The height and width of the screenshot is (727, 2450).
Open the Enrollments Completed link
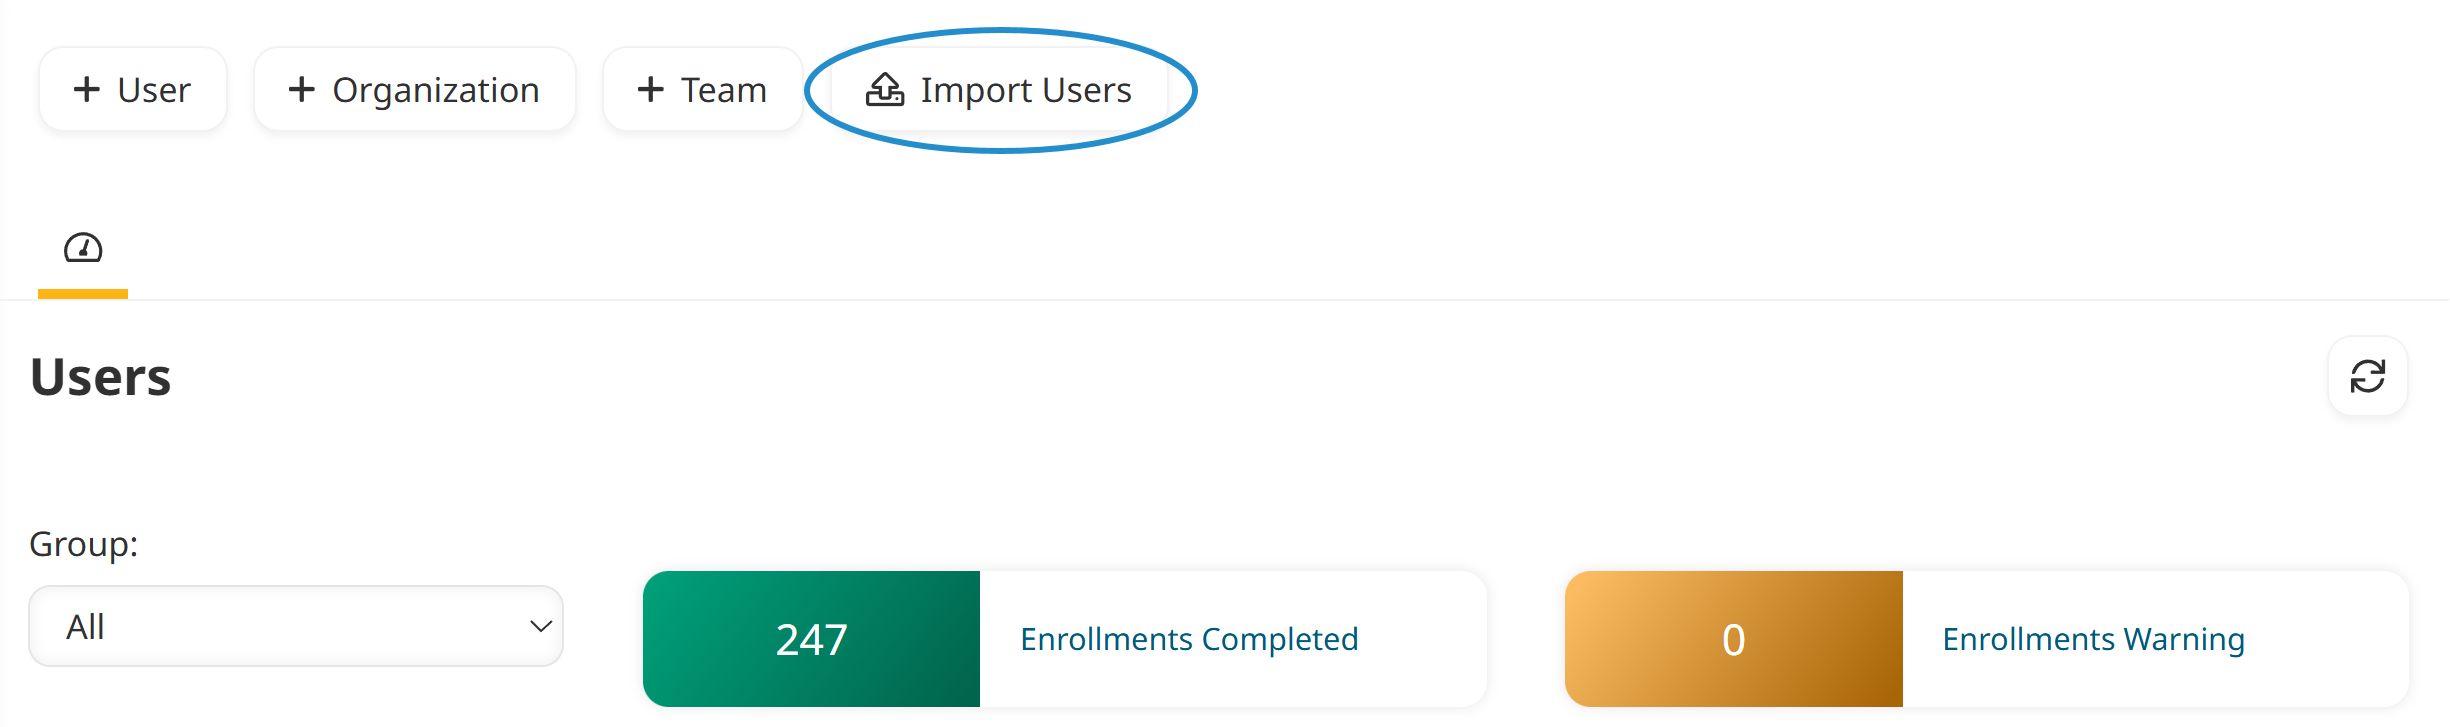coord(1189,639)
